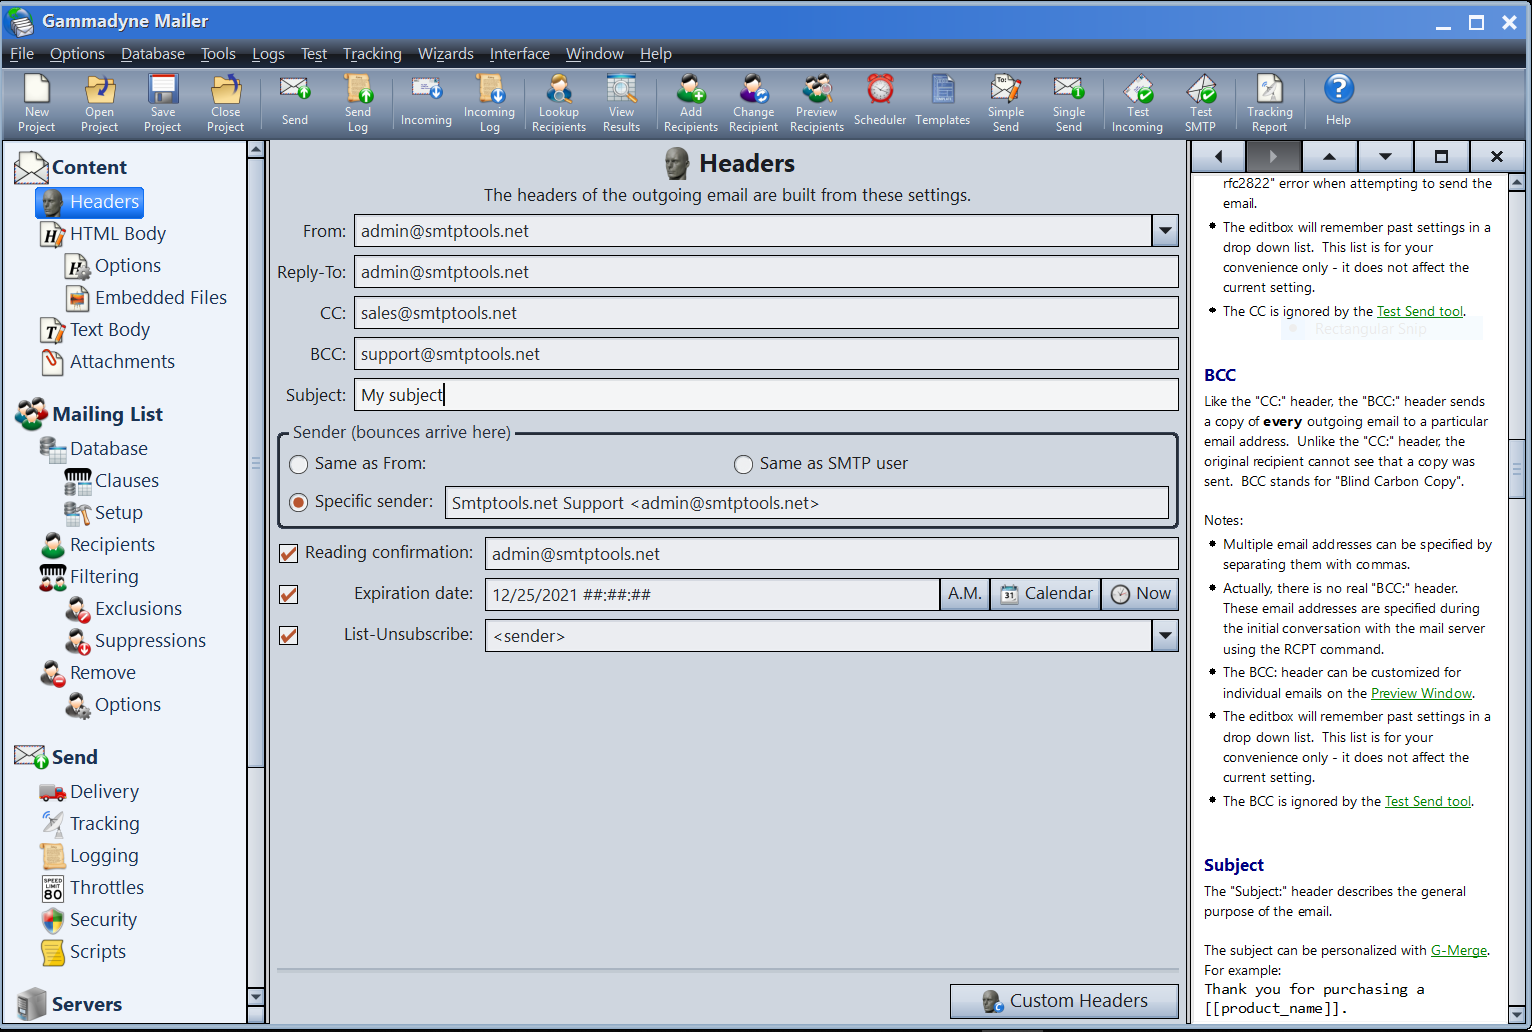The image size is (1532, 1032).
Task: Open Suppressions under Filtering
Action: coord(137,641)
